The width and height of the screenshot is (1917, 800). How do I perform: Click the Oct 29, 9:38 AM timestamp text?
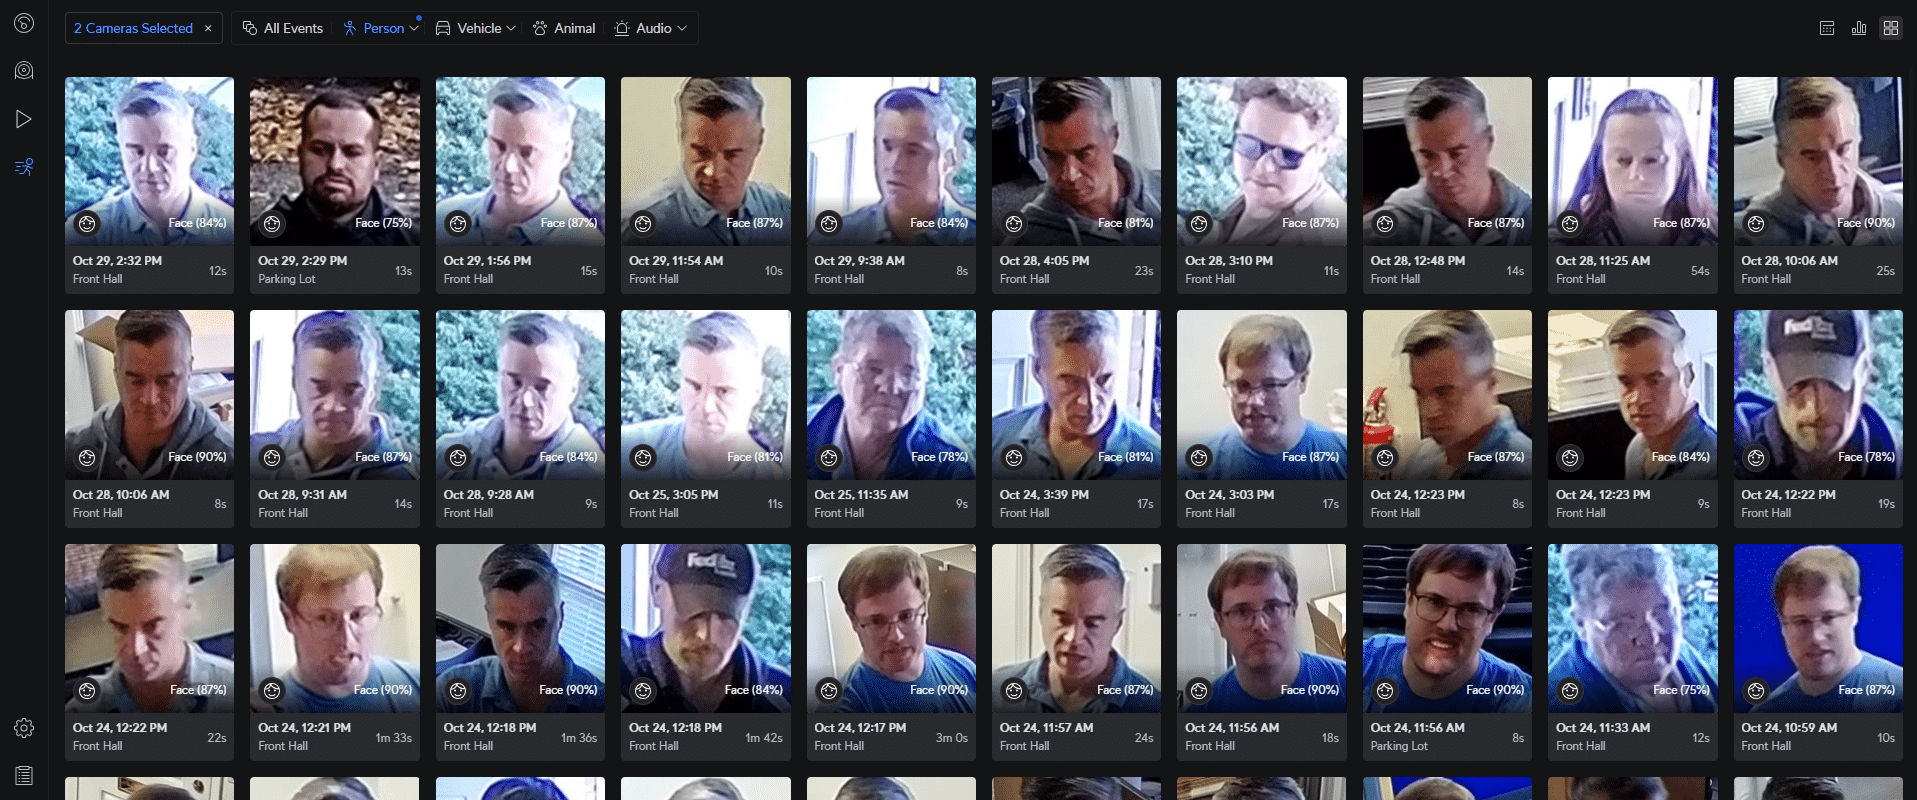(859, 261)
